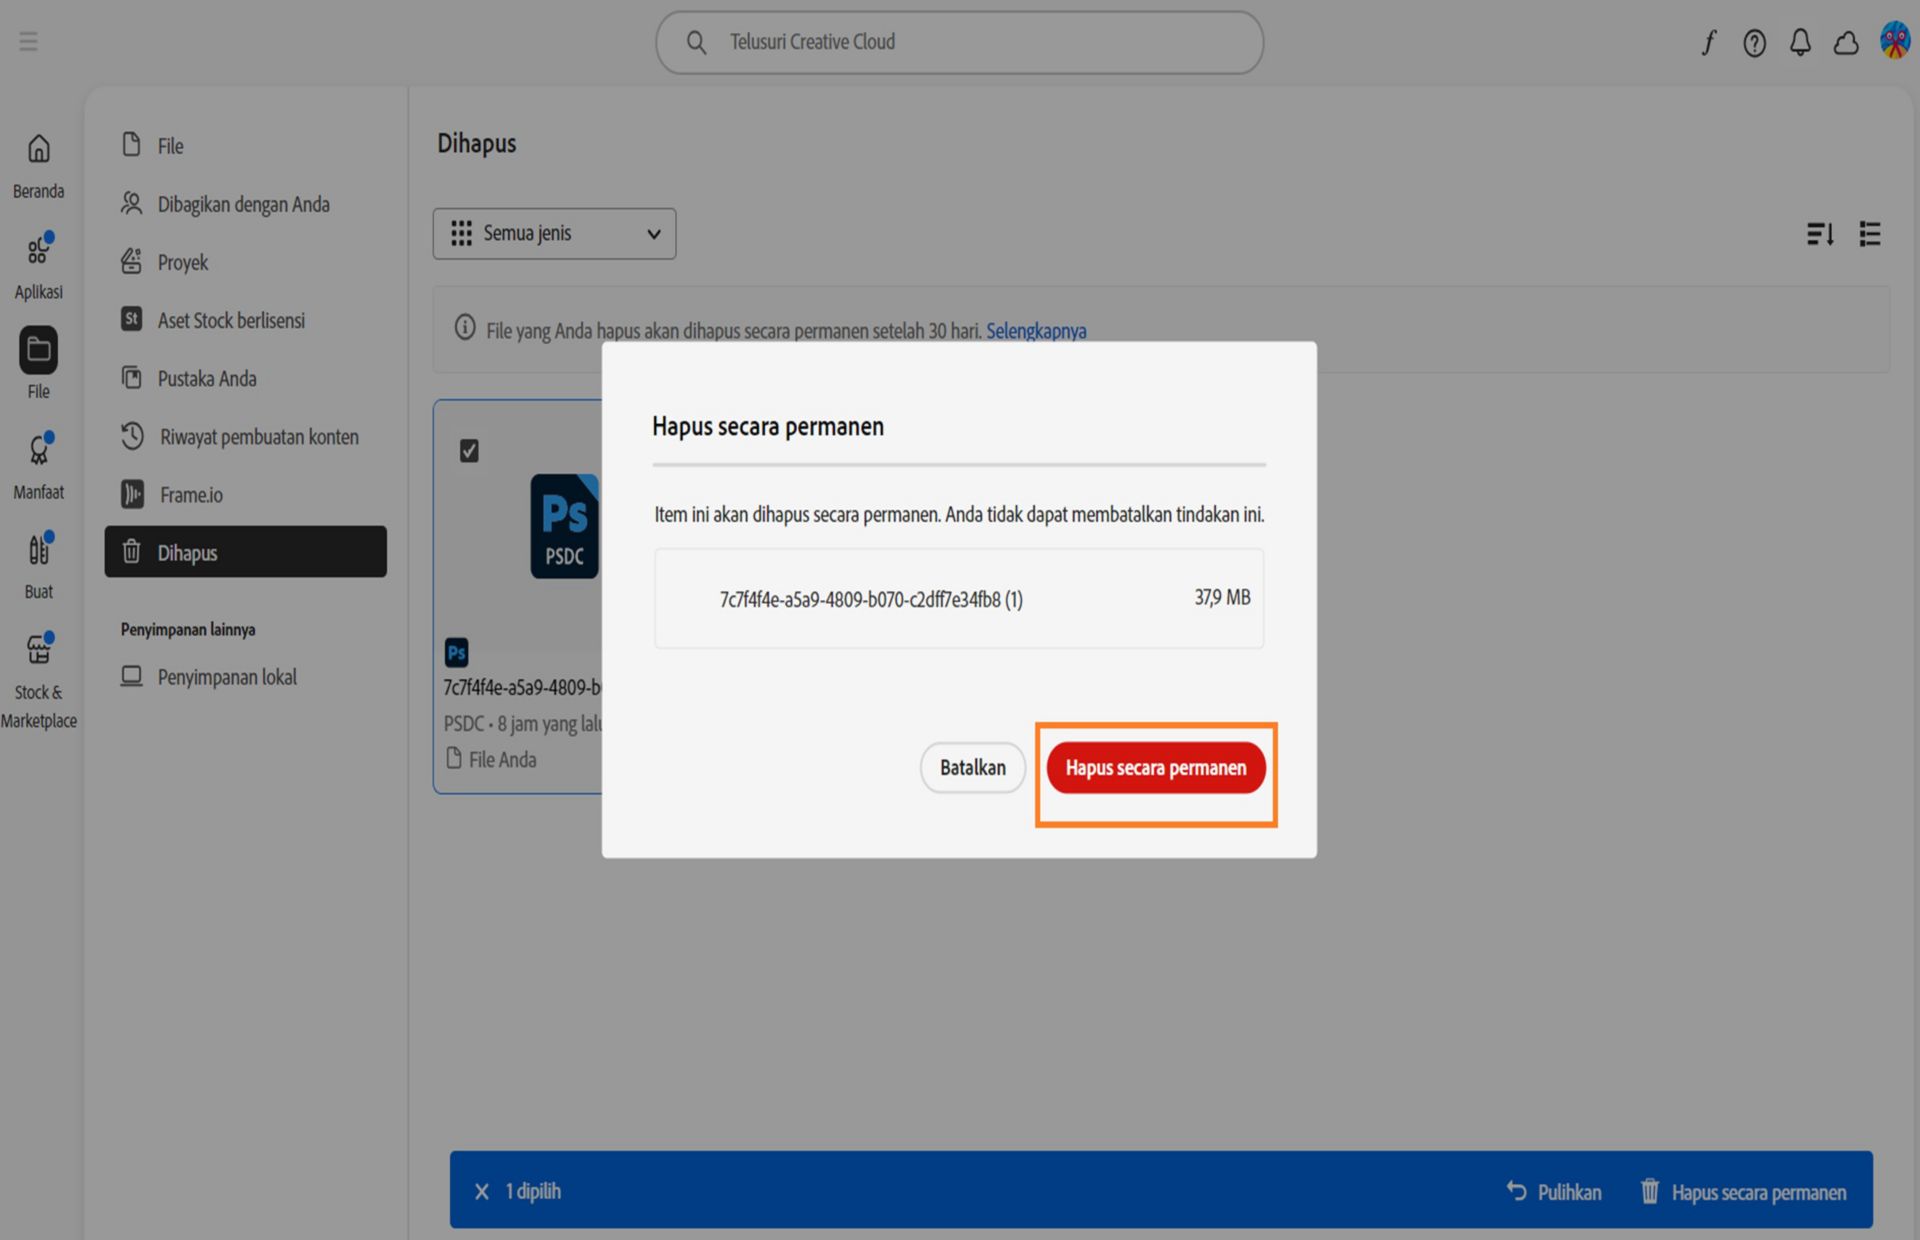Select Dihapus in sidebar
The image size is (1920, 1240).
[x=245, y=552]
